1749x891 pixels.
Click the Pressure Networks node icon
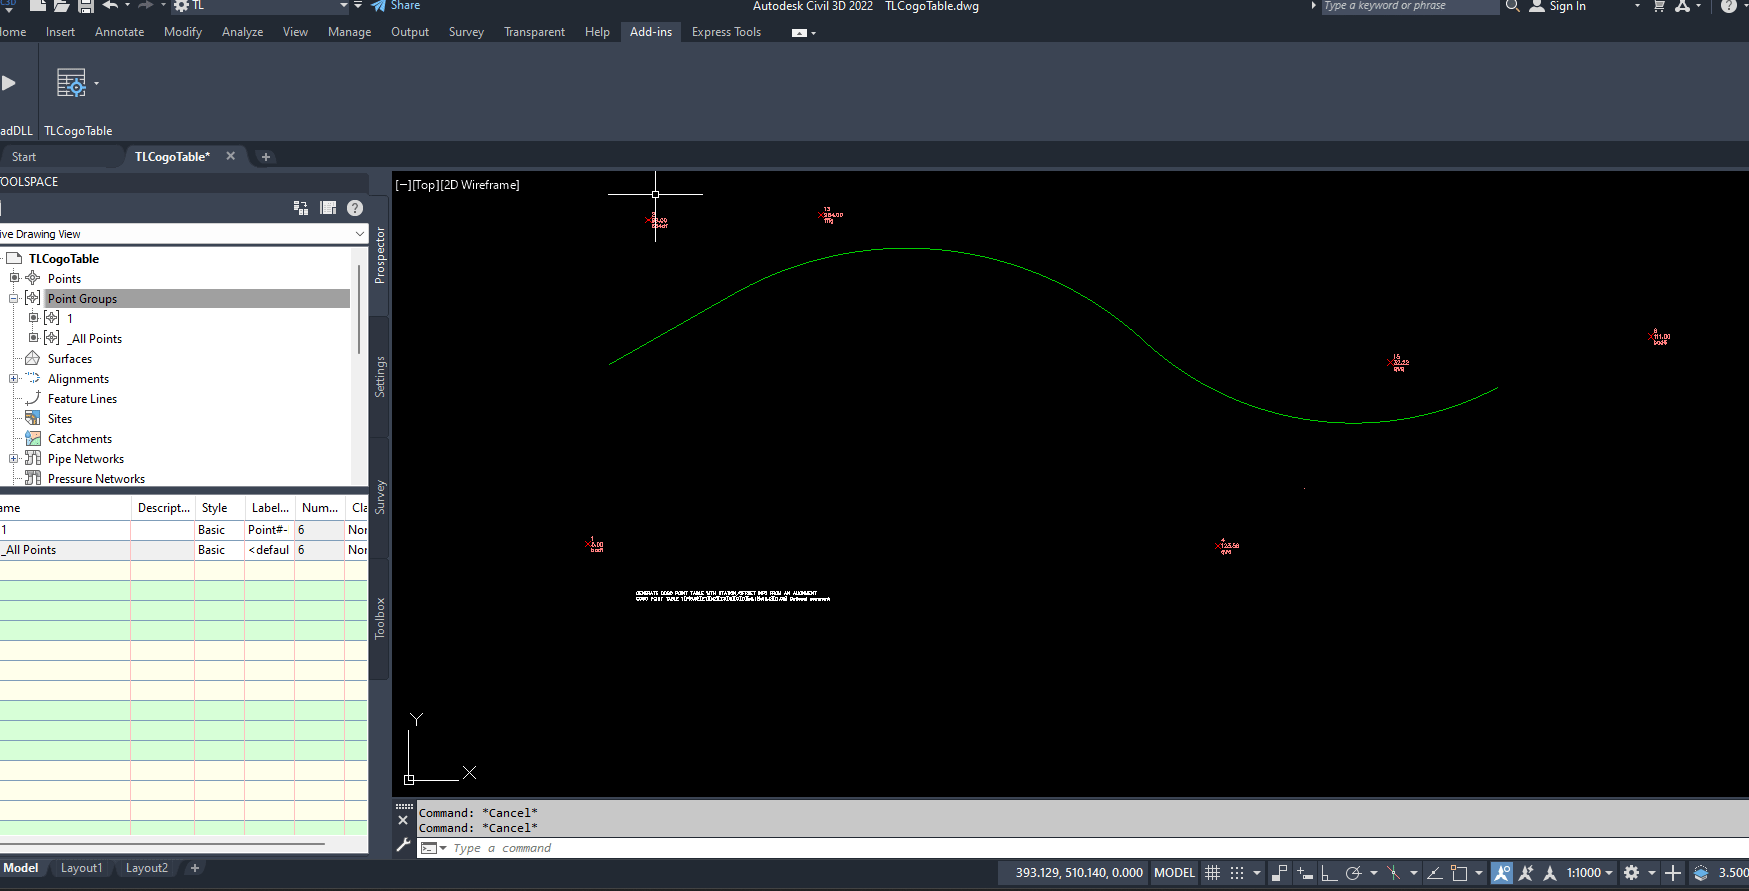coord(33,478)
